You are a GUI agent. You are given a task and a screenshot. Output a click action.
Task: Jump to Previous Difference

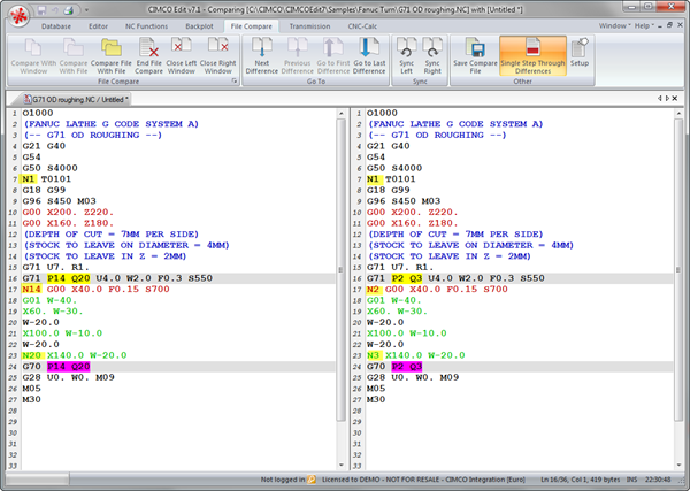[x=297, y=56]
